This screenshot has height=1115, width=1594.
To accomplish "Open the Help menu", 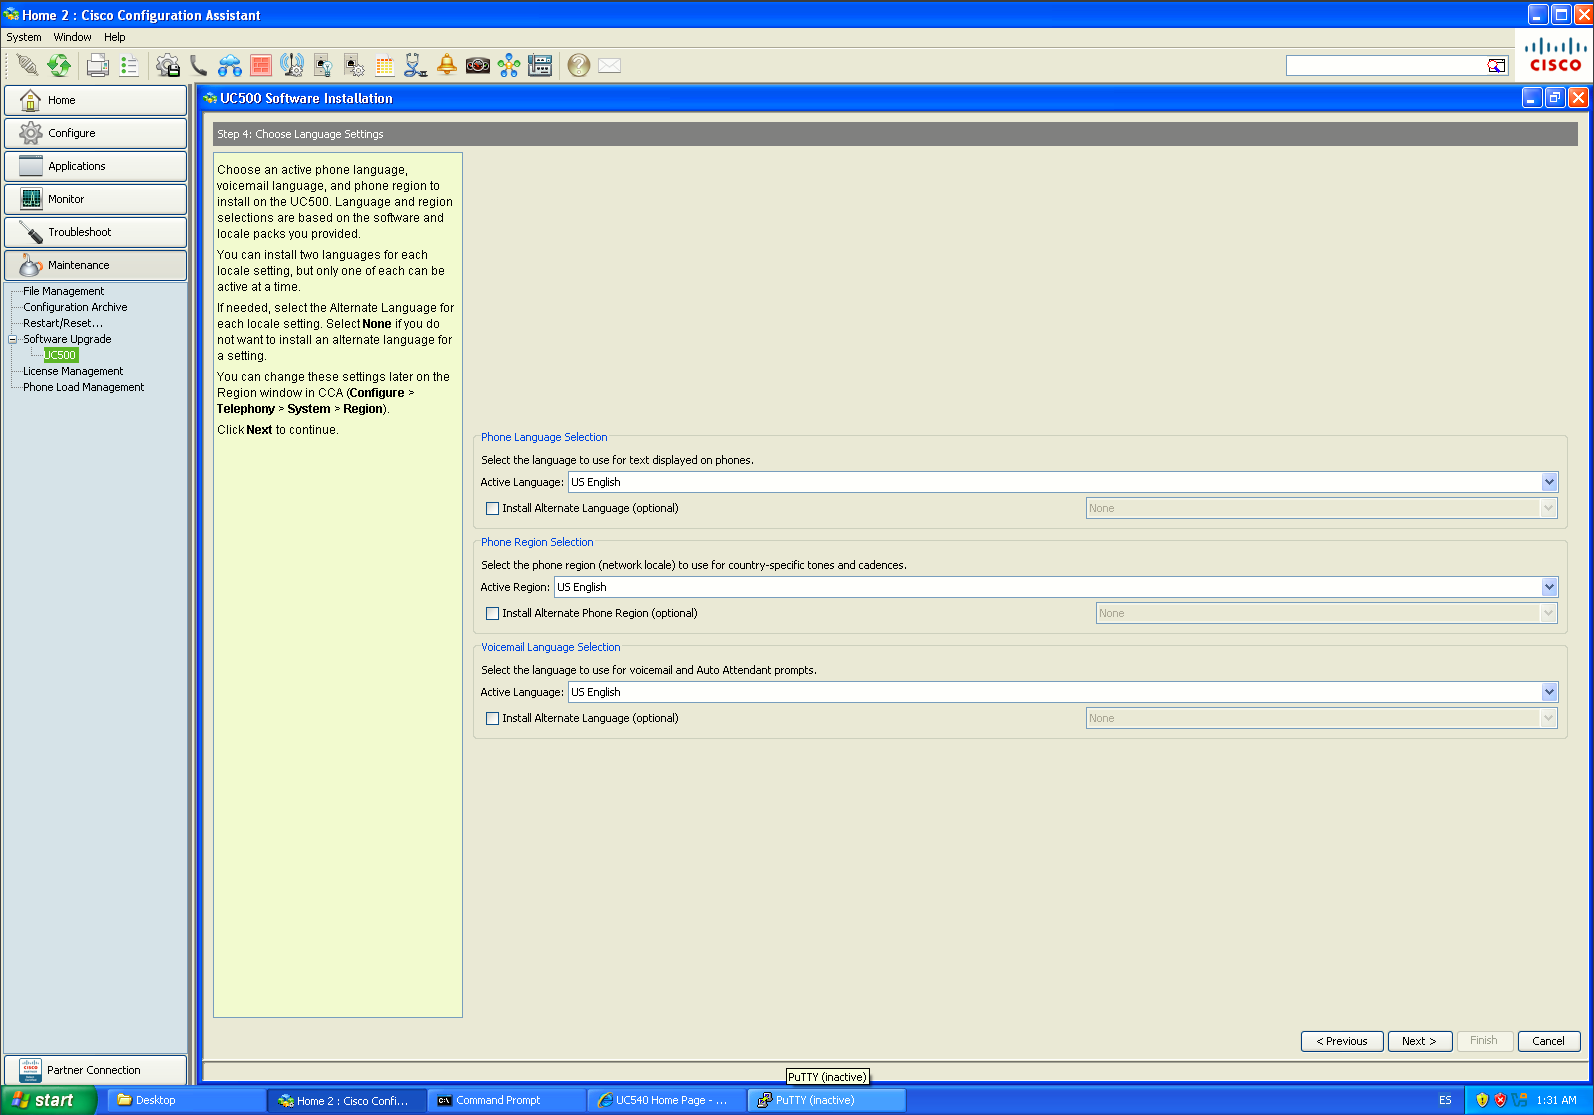I will tap(115, 37).
